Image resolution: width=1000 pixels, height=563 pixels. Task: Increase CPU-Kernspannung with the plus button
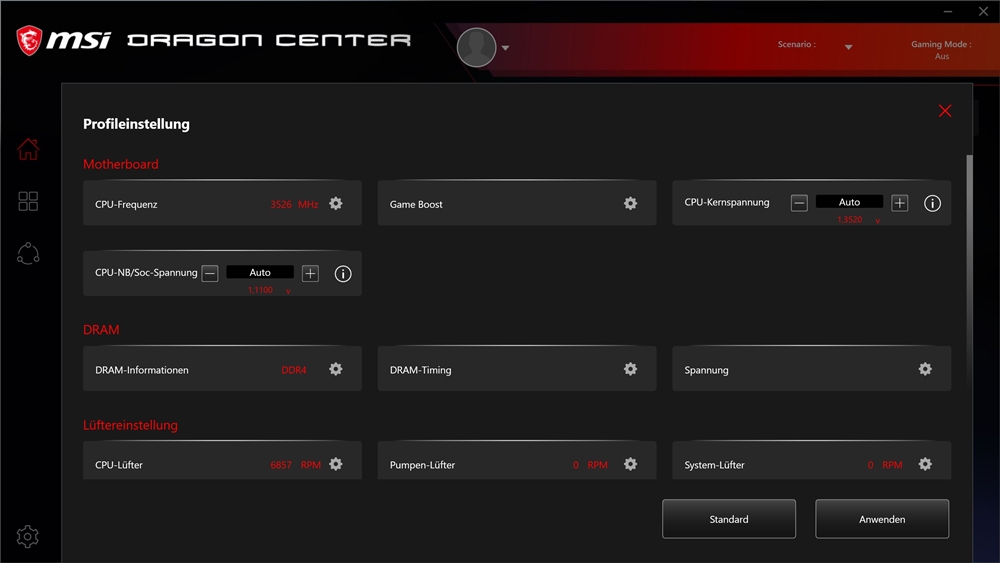pos(900,203)
